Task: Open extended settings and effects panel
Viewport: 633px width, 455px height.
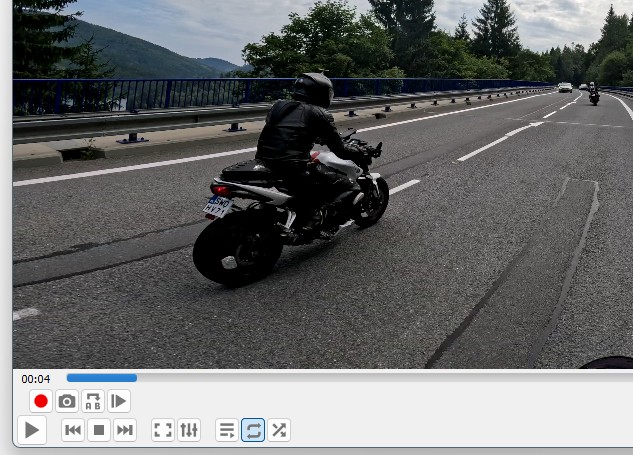Action: pyautogui.click(x=189, y=430)
